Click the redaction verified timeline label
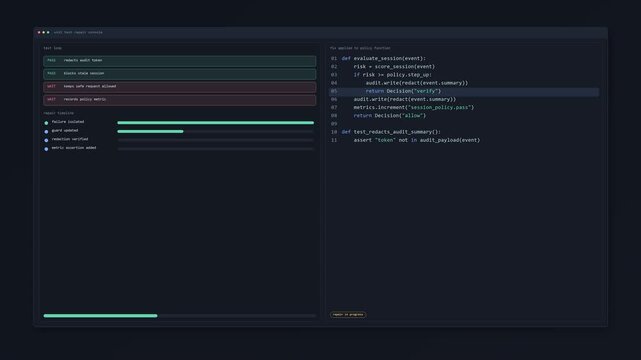Screen dimensions: 641x360 [70, 139]
